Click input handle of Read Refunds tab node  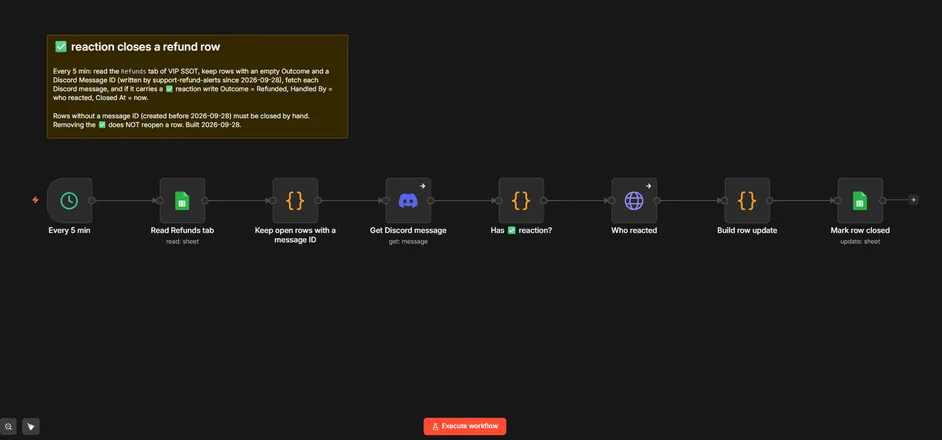pos(160,201)
